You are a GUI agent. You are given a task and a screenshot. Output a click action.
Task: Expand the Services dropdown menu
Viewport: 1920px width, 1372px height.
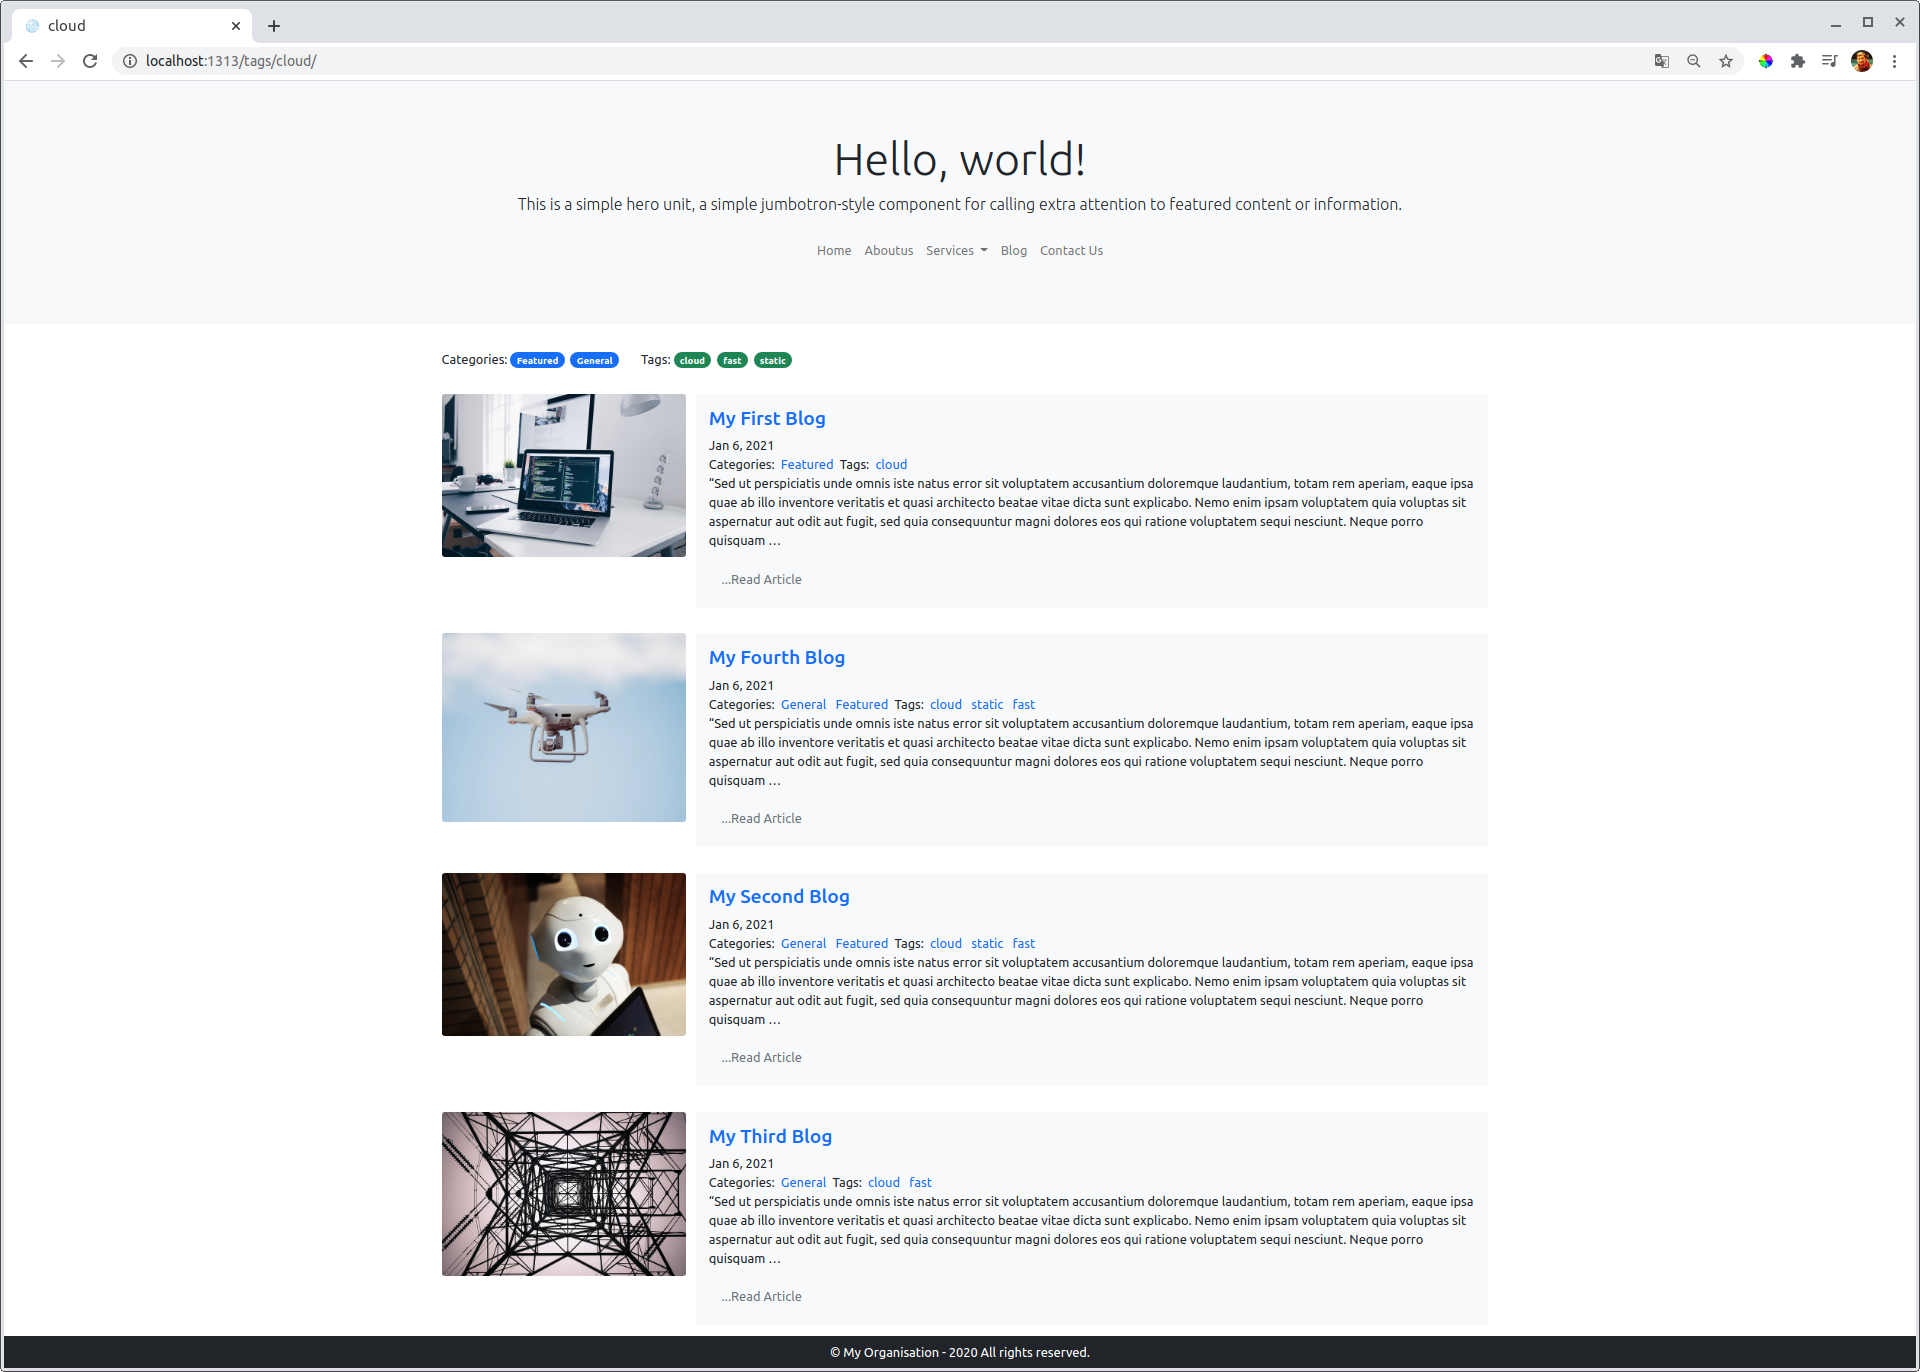955,250
